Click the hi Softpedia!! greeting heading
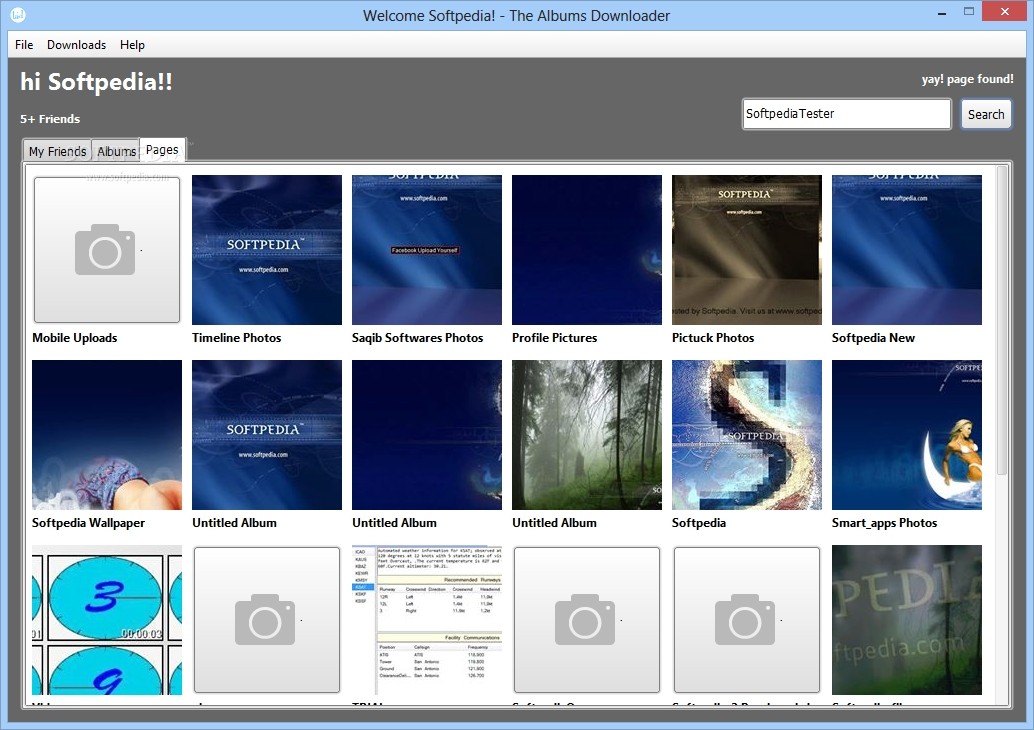 (x=96, y=82)
